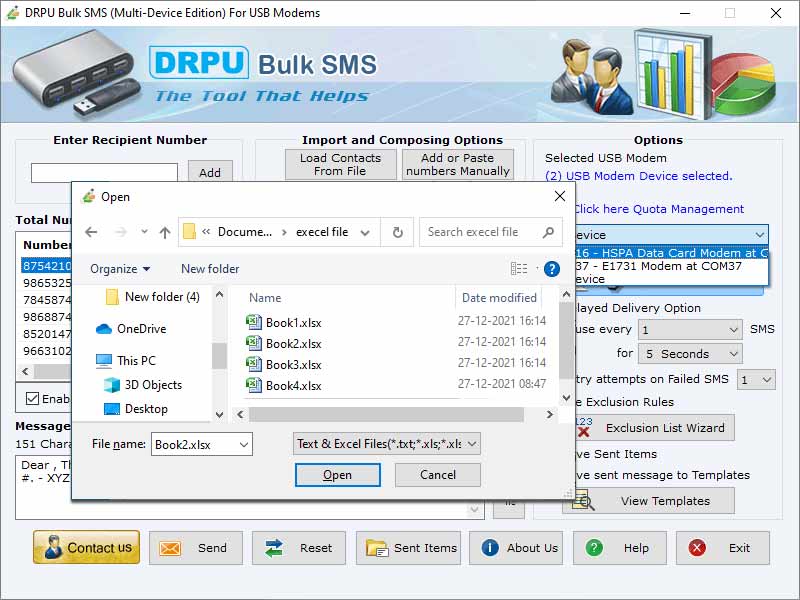Image resolution: width=800 pixels, height=600 pixels.
Task: Toggle the Enable checkbox under number list
Action: click(32, 398)
